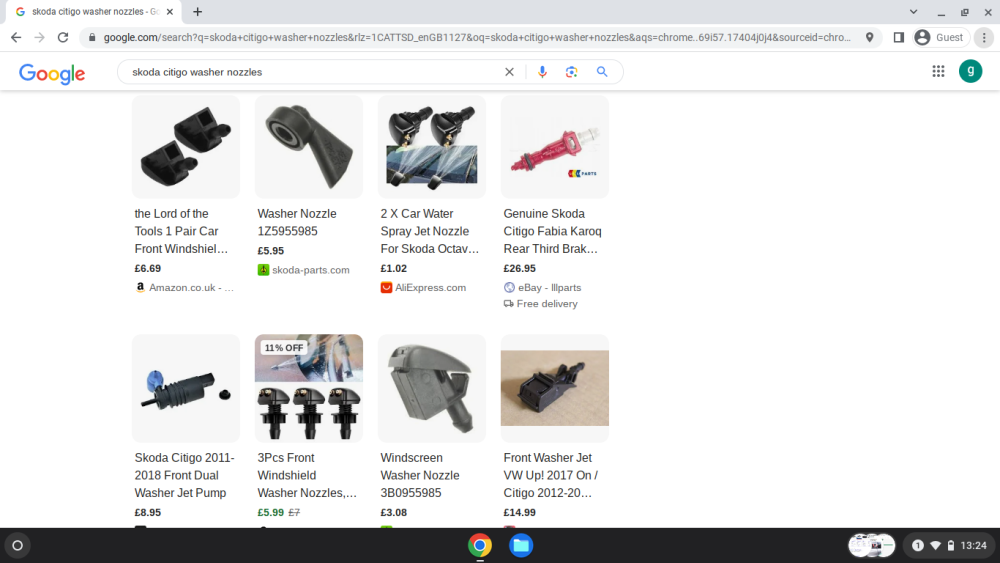
Task: Open '3Pcs Front Windshield Washer Nozzles' listing
Action: pos(307,475)
